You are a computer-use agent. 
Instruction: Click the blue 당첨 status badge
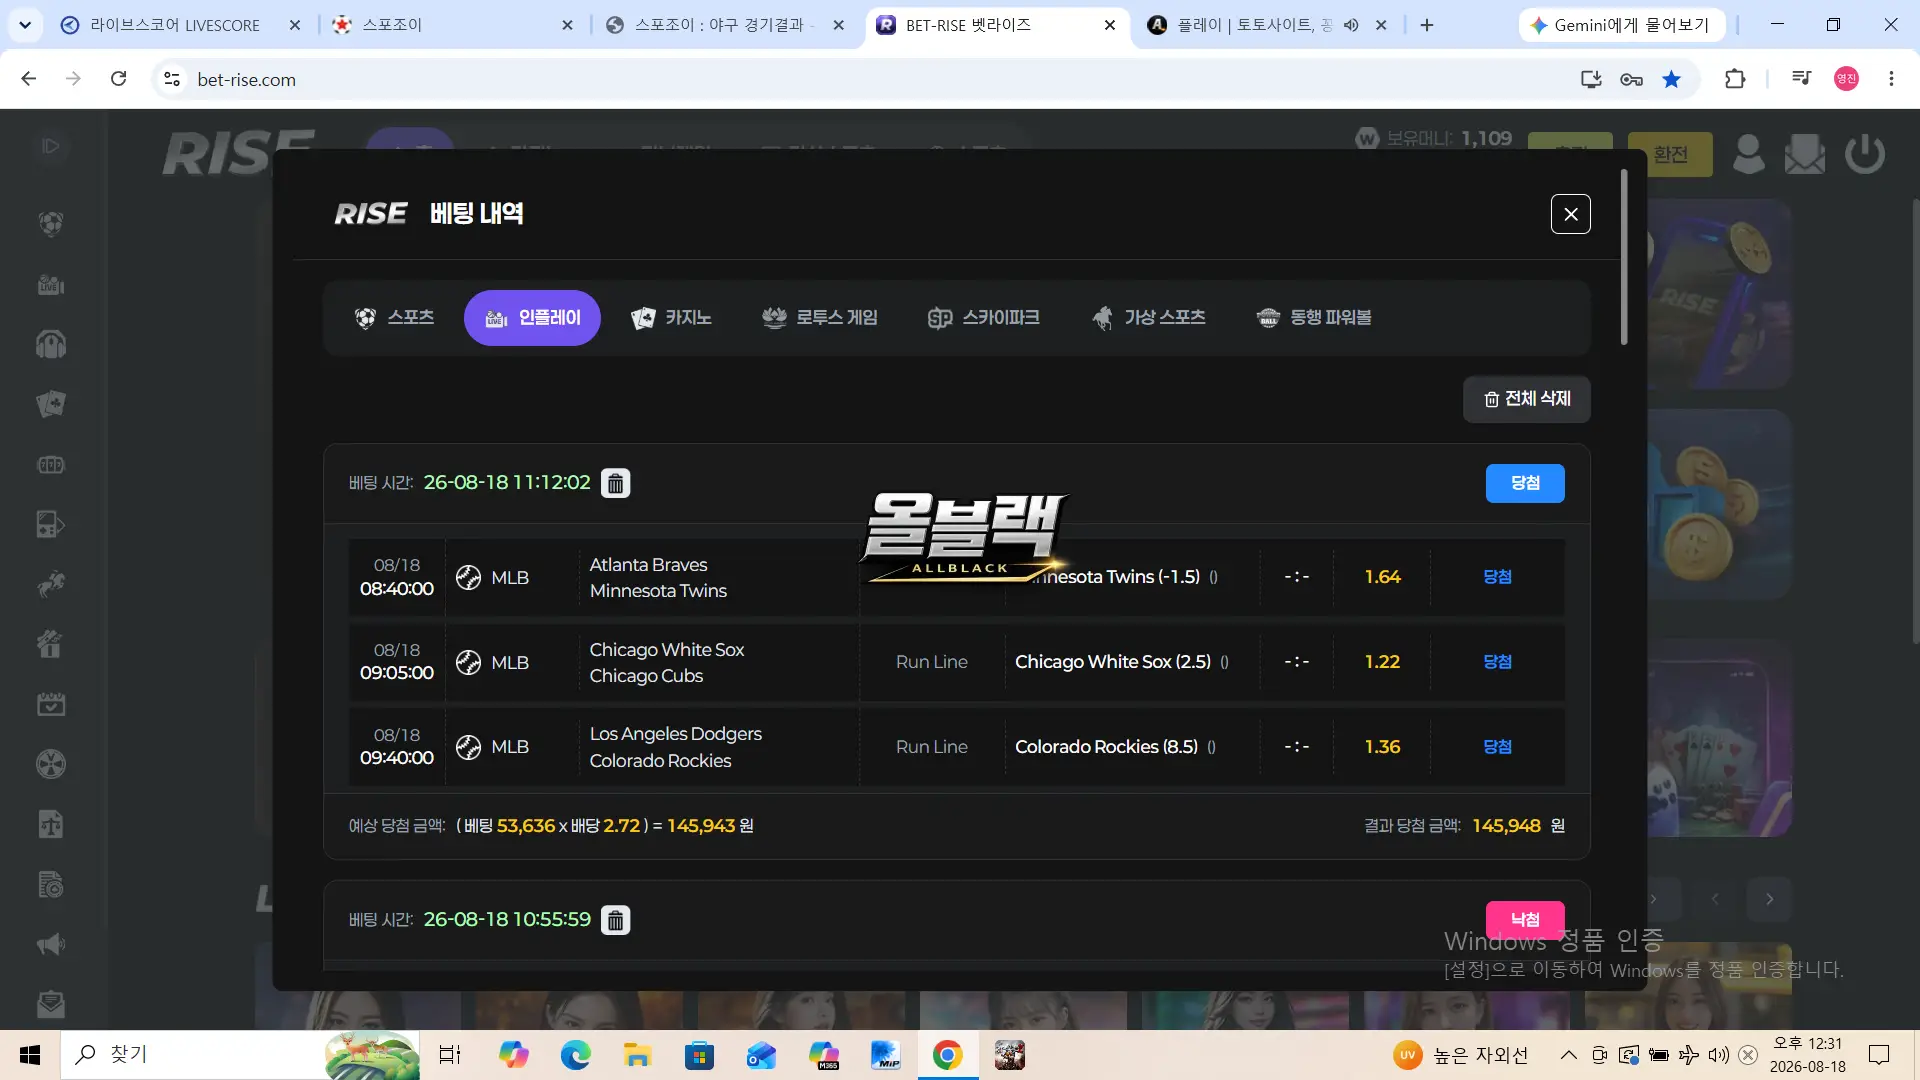coord(1525,483)
